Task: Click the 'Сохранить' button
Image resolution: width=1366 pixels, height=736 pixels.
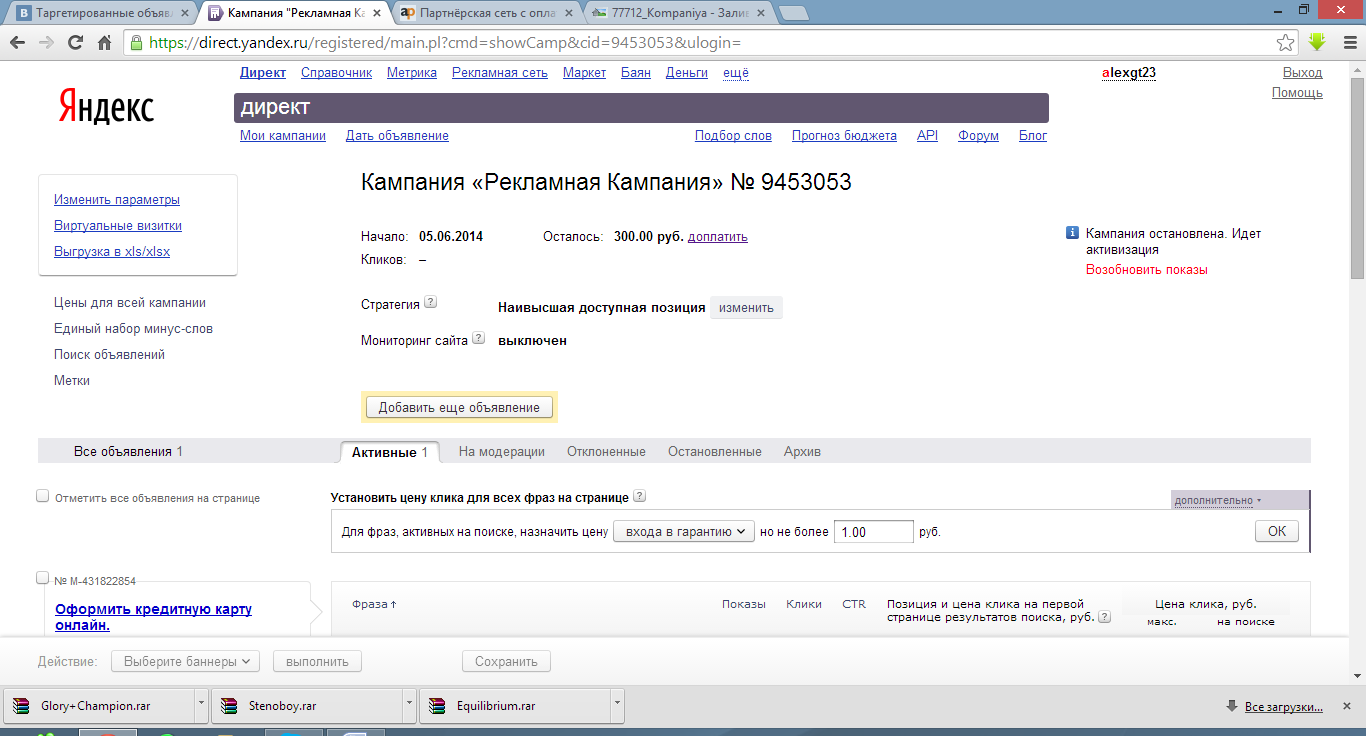Action: [x=506, y=661]
